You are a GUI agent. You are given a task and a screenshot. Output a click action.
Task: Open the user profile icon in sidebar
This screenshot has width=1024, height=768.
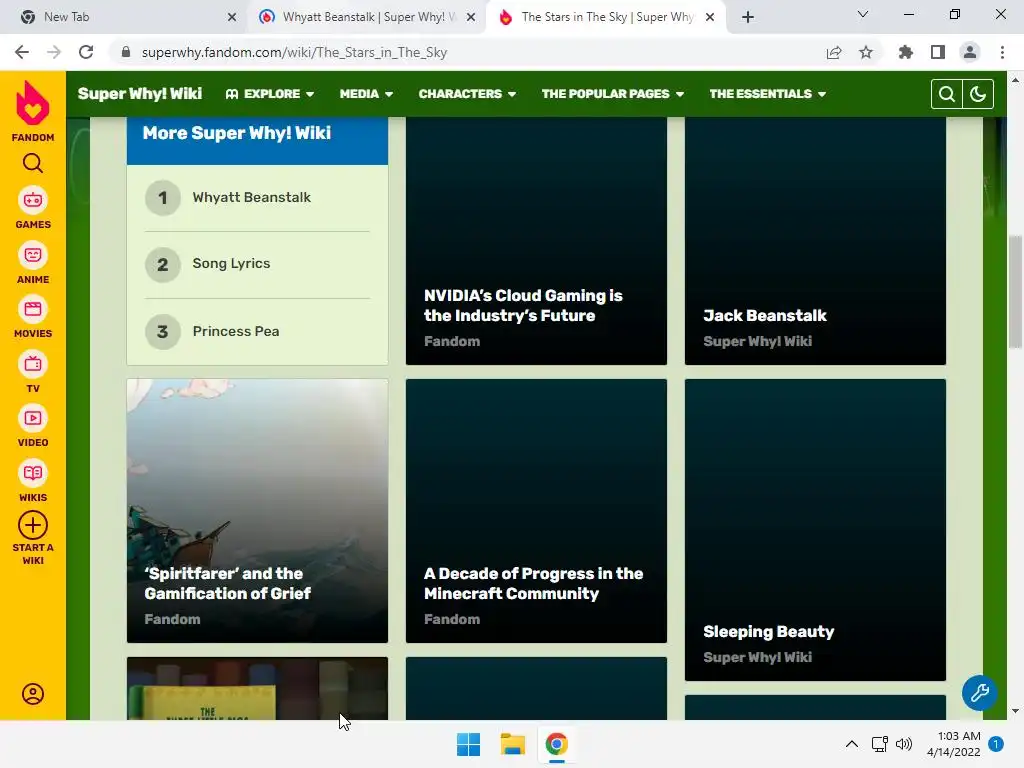tap(33, 694)
